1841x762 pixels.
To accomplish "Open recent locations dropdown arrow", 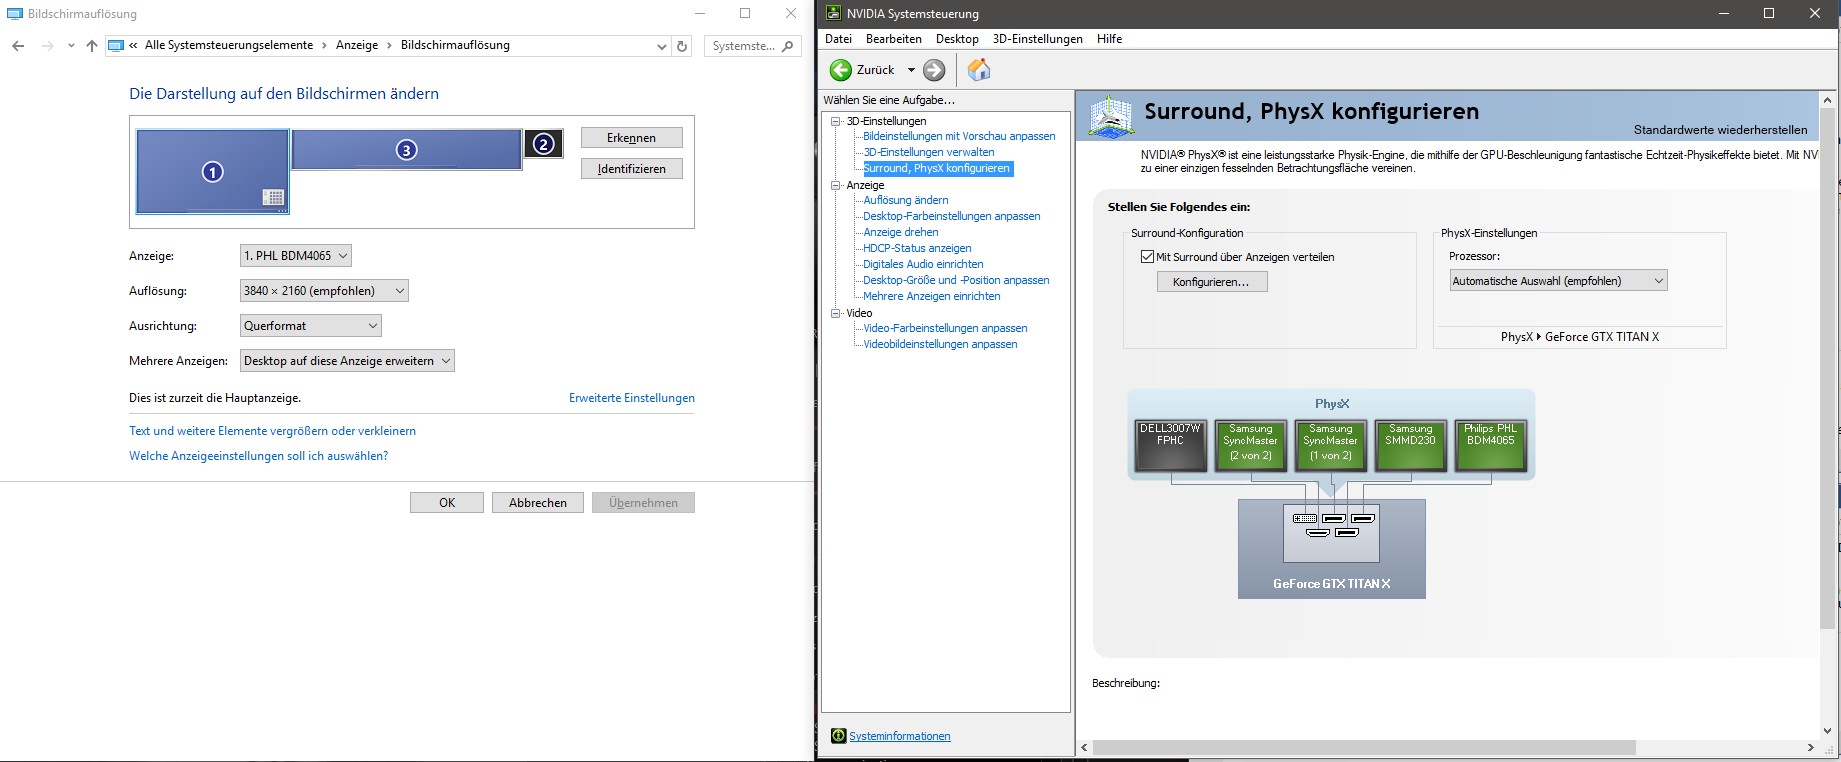I will [x=71, y=46].
